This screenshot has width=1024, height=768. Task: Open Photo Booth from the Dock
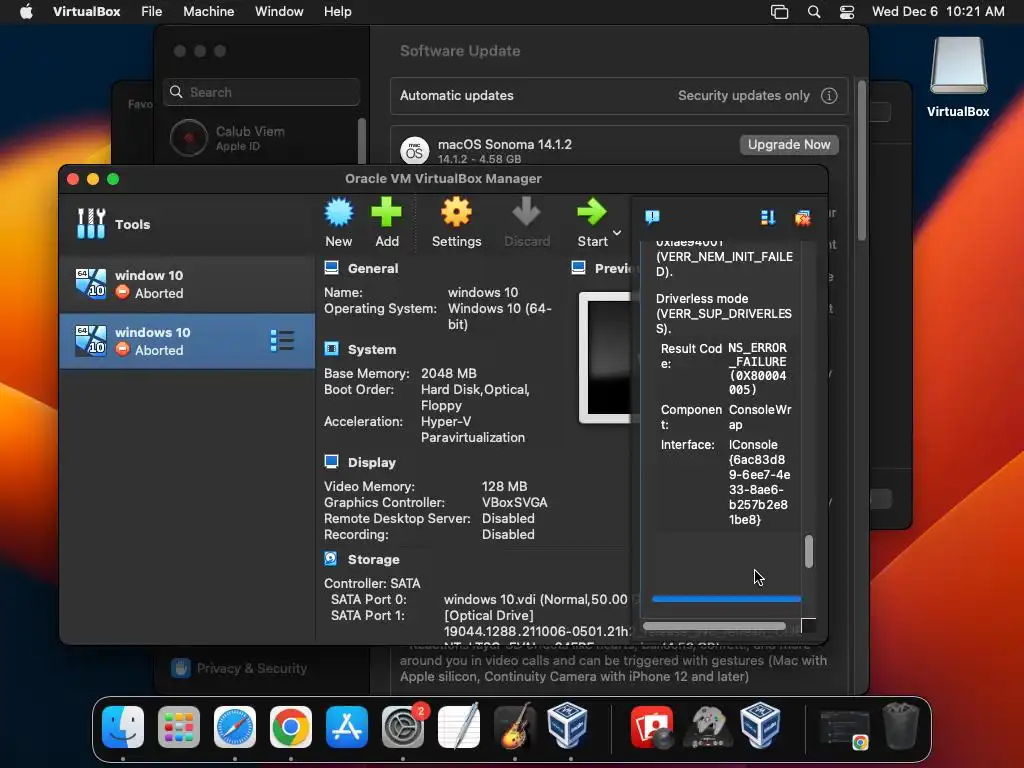(x=652, y=726)
